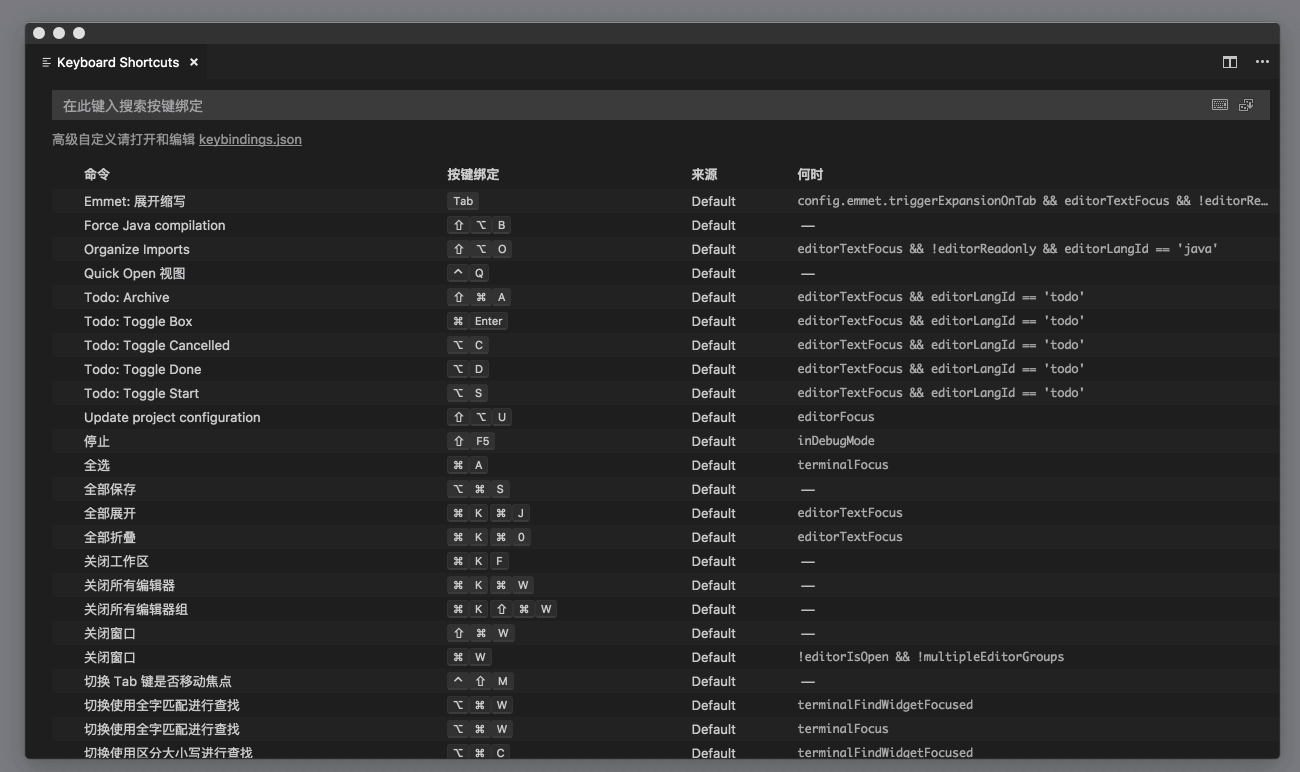The image size is (1300, 772).
Task: Click the Force Java compilation entry
Action: point(154,225)
